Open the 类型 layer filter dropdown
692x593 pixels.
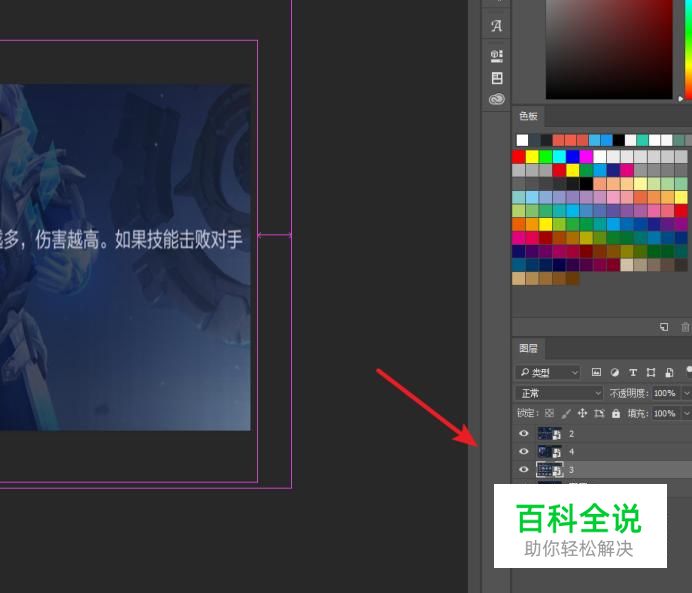tap(548, 373)
